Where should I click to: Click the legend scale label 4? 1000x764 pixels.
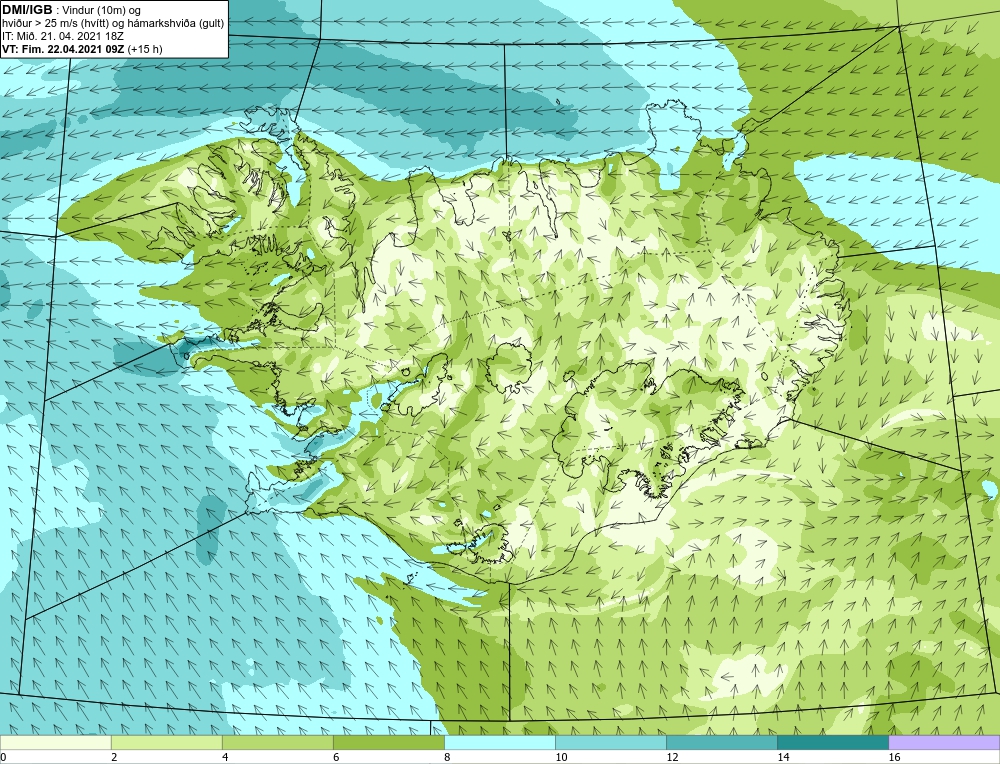click(x=225, y=757)
